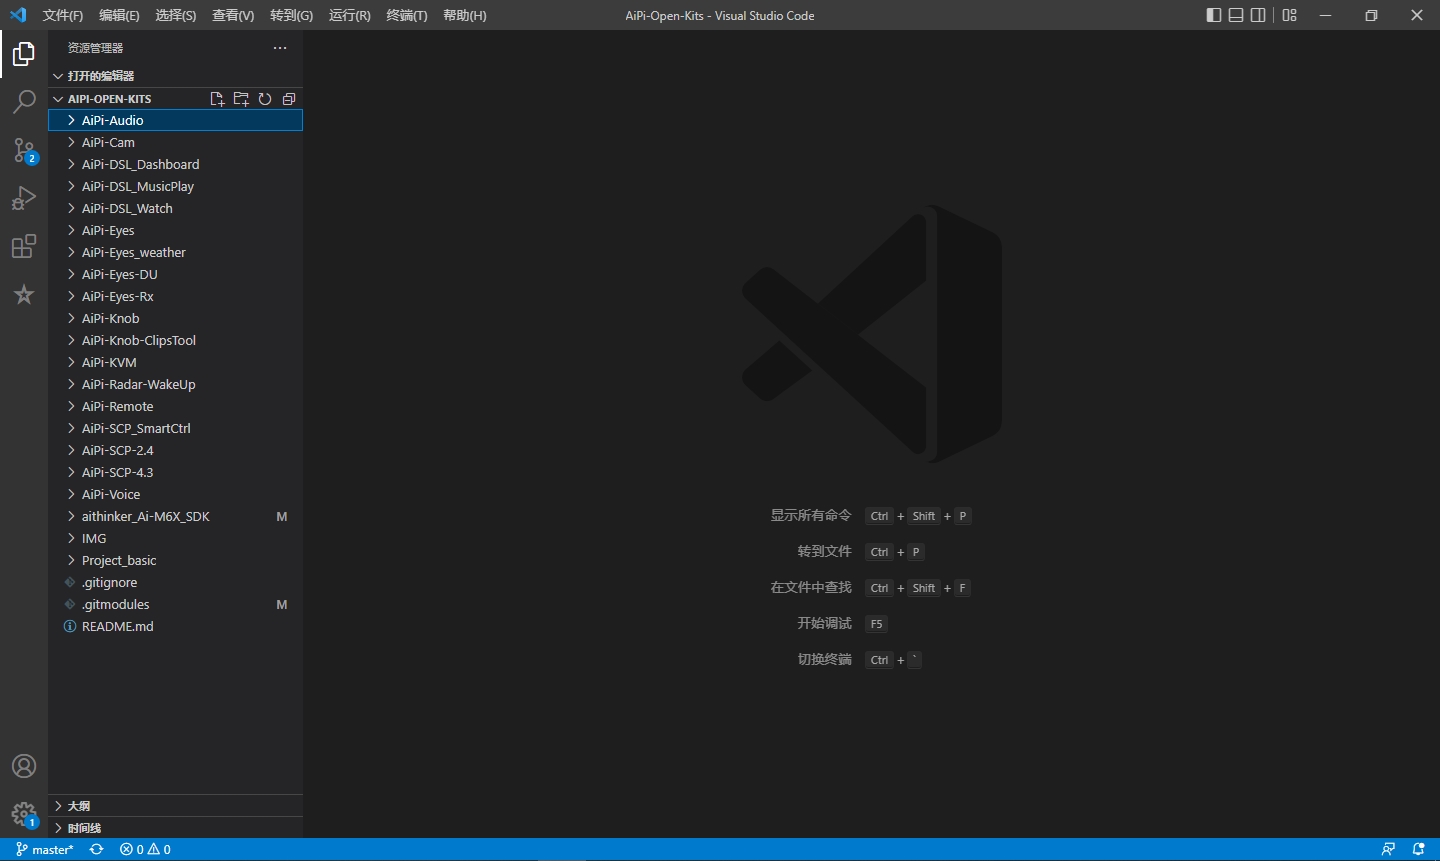Open the star favorites icon in activity bar
The width and height of the screenshot is (1440, 861).
24,294
